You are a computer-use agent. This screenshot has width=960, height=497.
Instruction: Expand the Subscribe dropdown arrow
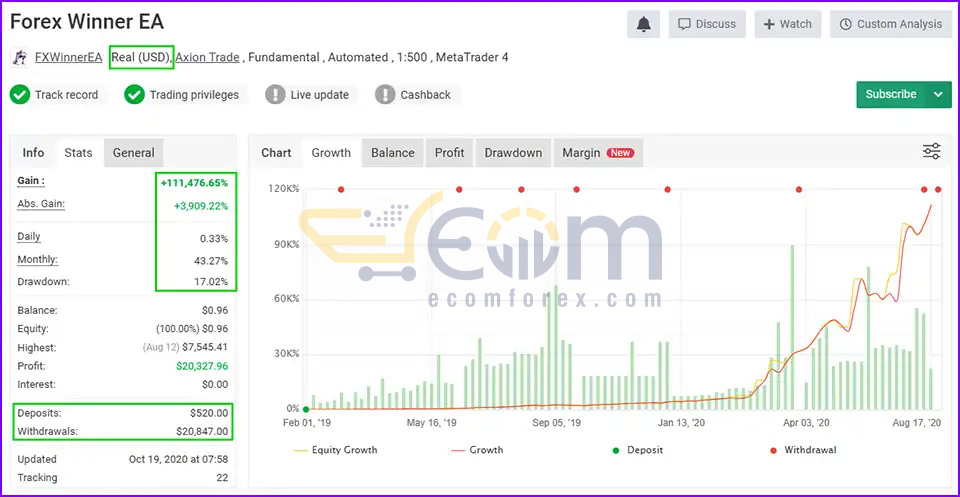click(938, 94)
